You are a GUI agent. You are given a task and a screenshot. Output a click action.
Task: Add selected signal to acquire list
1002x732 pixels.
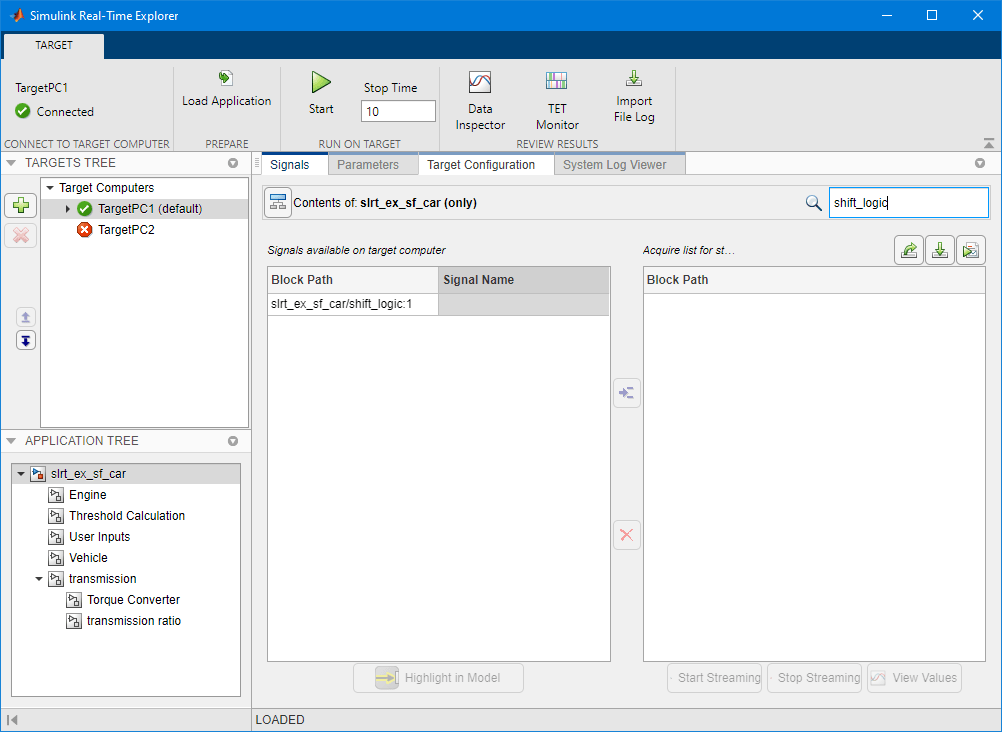point(627,393)
